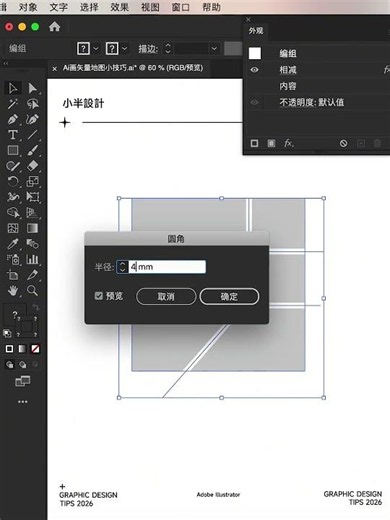This screenshot has height=520, width=390.
Task: Open the stroke color dropdown arrow
Action: coord(124,49)
